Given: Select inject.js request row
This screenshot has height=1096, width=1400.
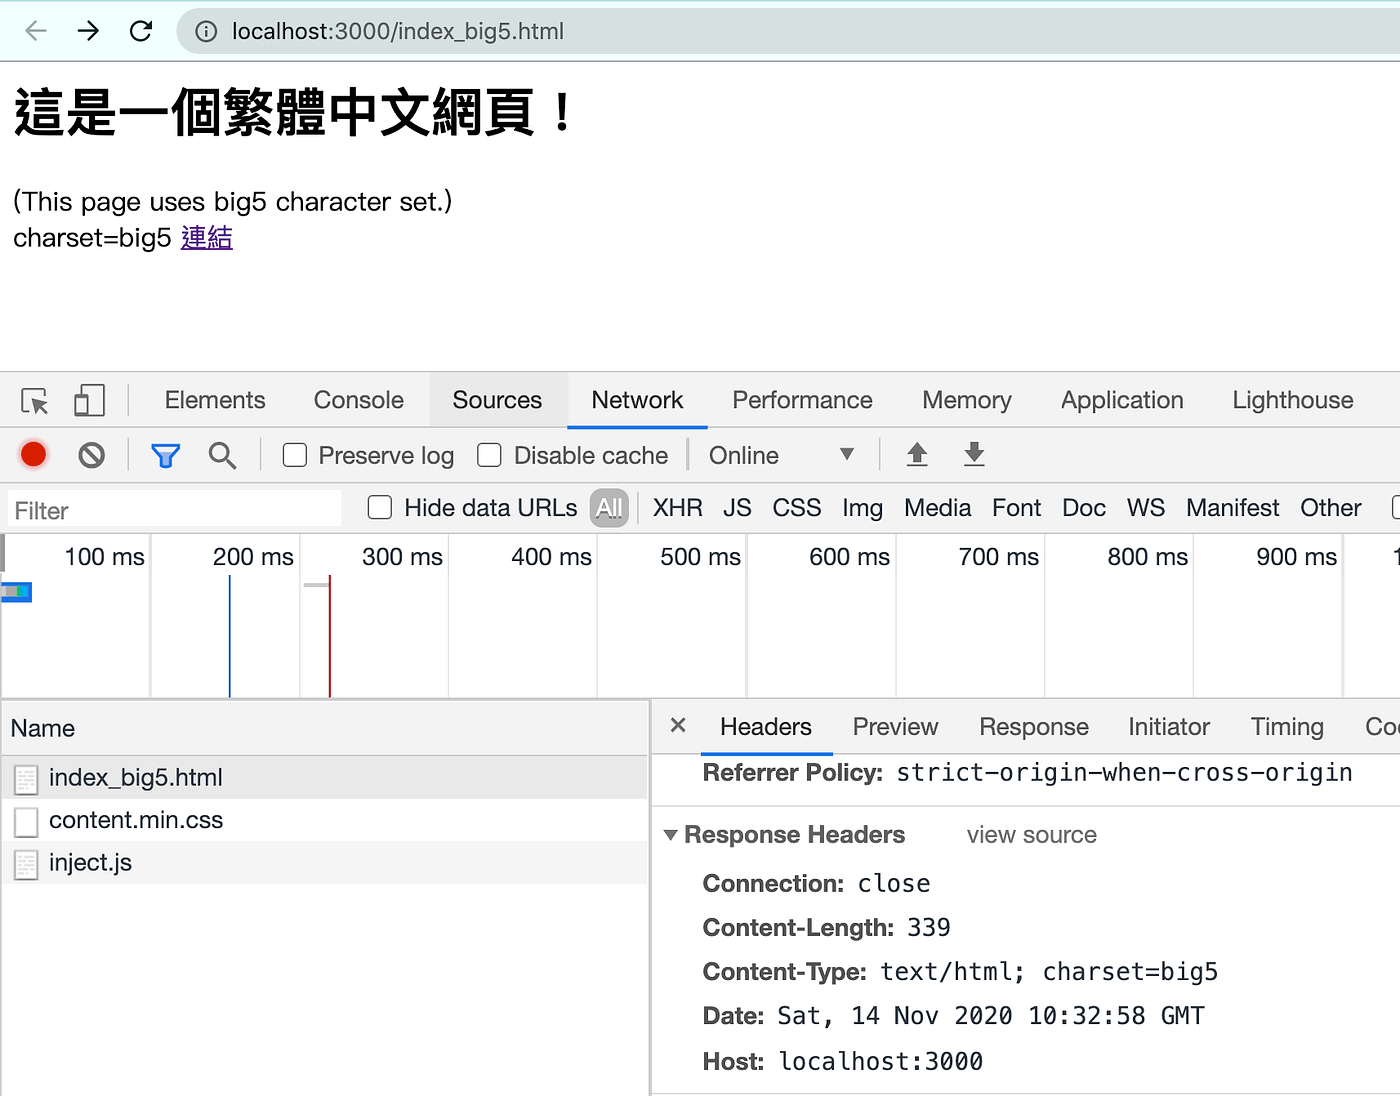Looking at the screenshot, I should (x=325, y=863).
